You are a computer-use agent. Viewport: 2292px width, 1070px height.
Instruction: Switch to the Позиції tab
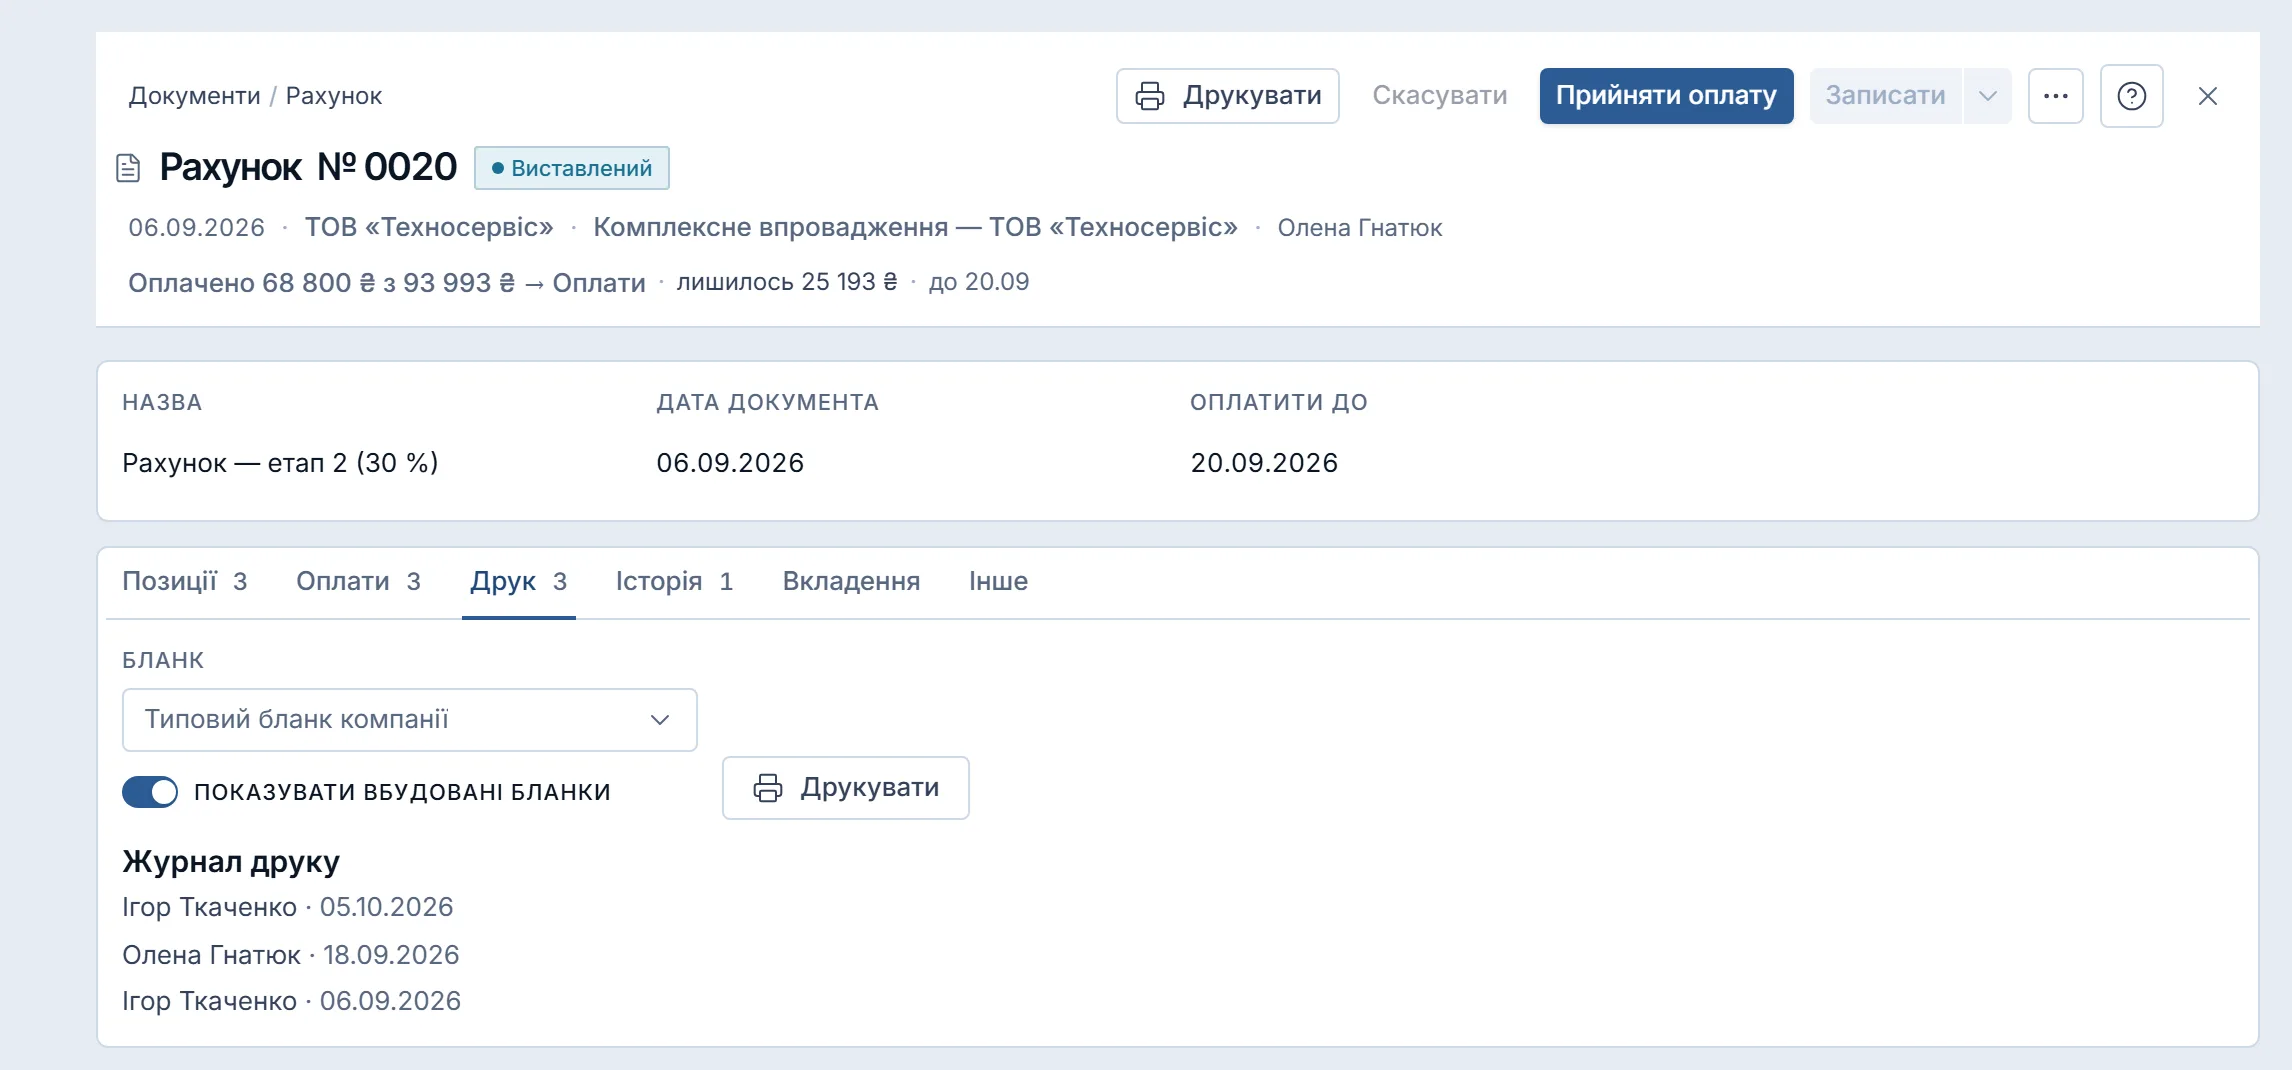pos(184,582)
